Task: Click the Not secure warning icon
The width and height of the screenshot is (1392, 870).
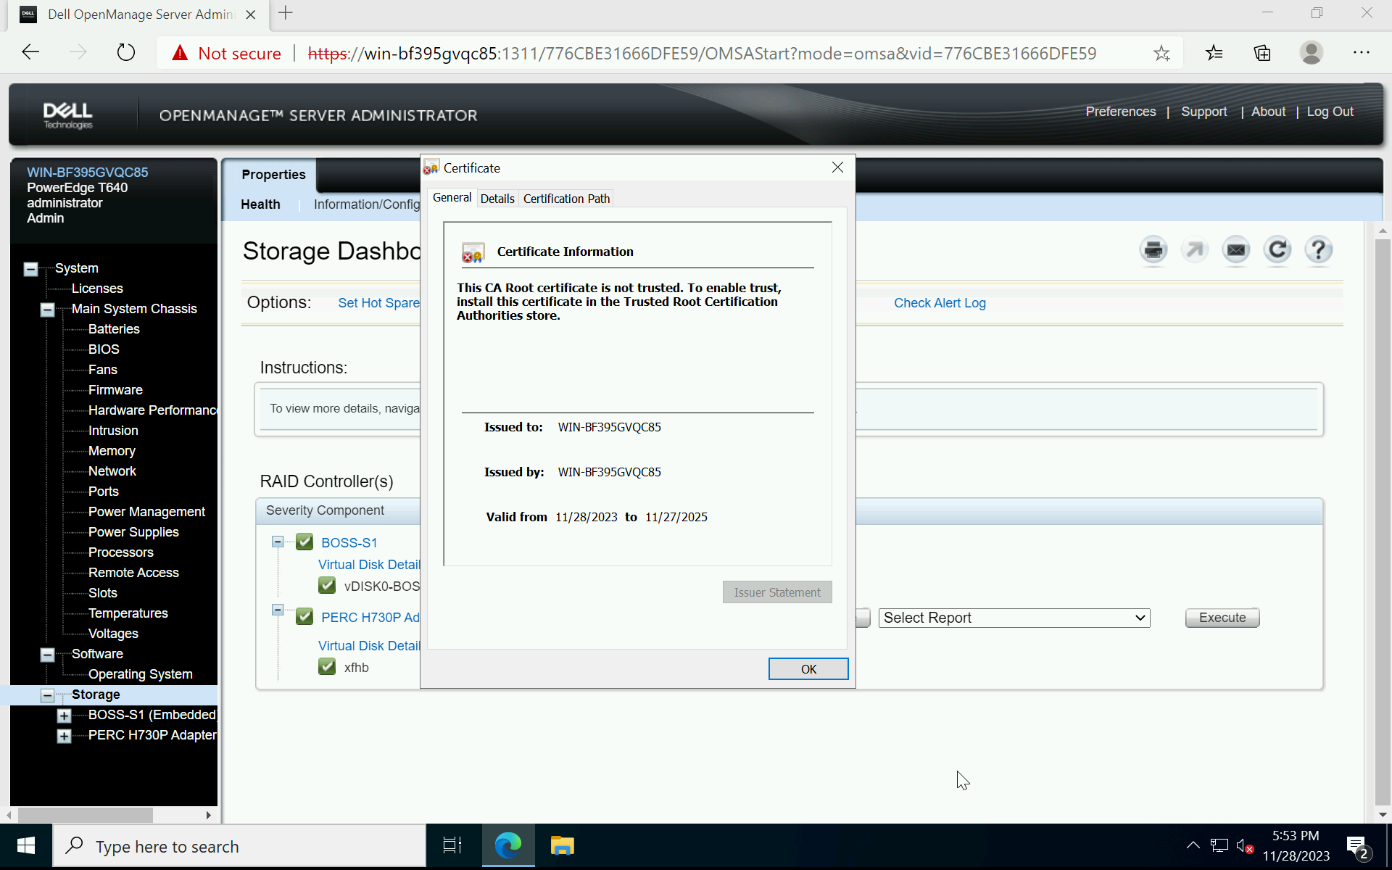Action: tap(180, 53)
